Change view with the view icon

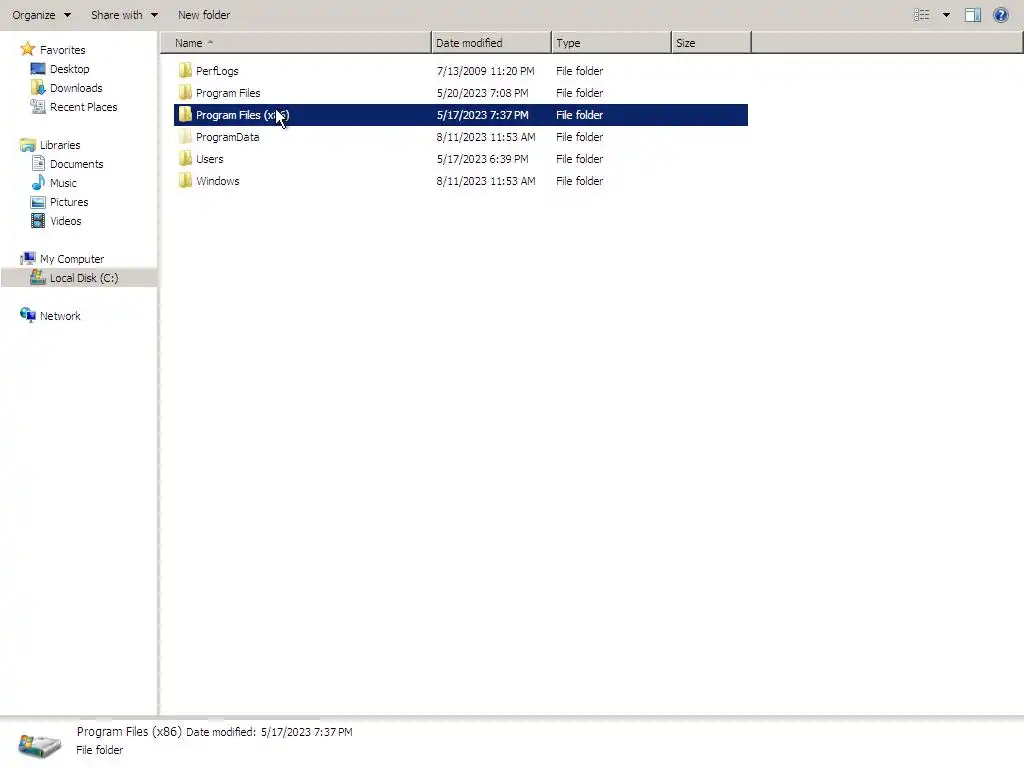(921, 15)
